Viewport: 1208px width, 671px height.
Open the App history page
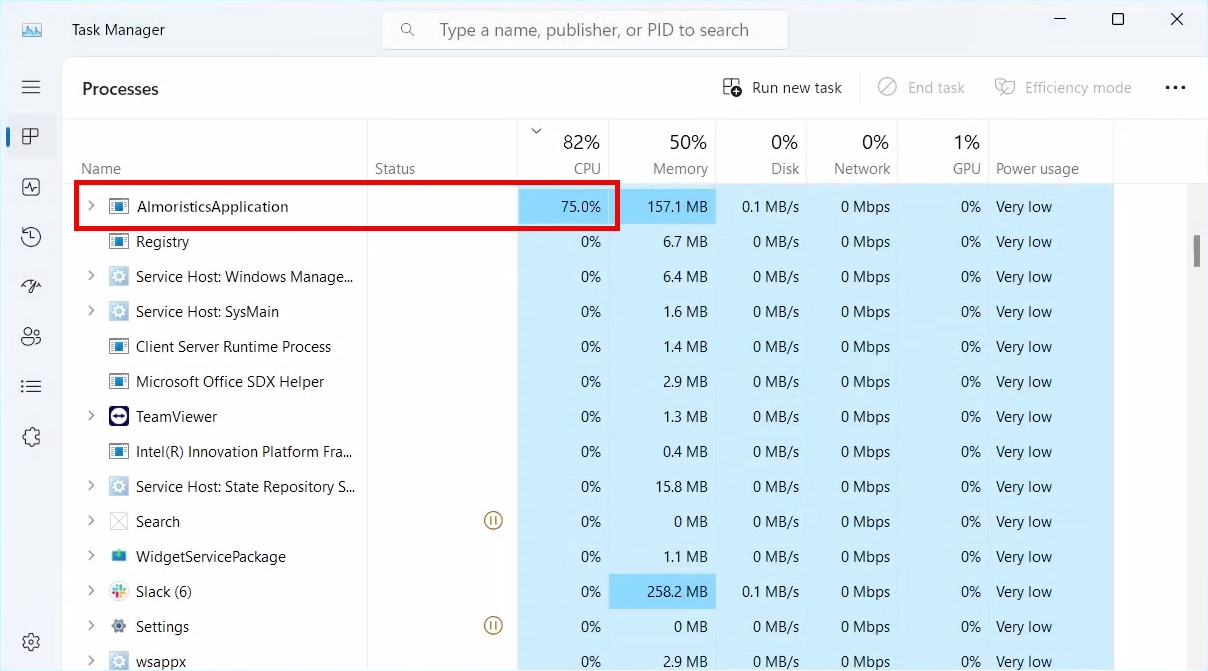(31, 236)
